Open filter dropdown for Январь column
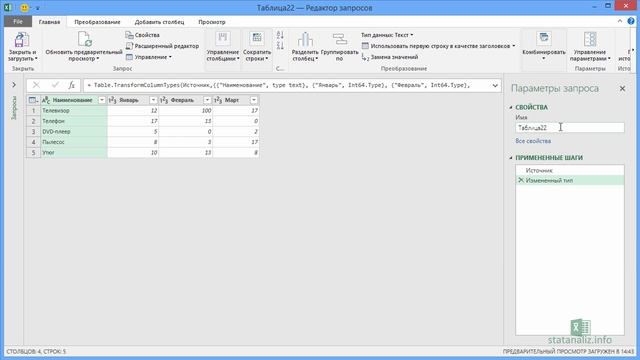Image resolution: width=640 pixels, height=360 pixels. point(153,100)
